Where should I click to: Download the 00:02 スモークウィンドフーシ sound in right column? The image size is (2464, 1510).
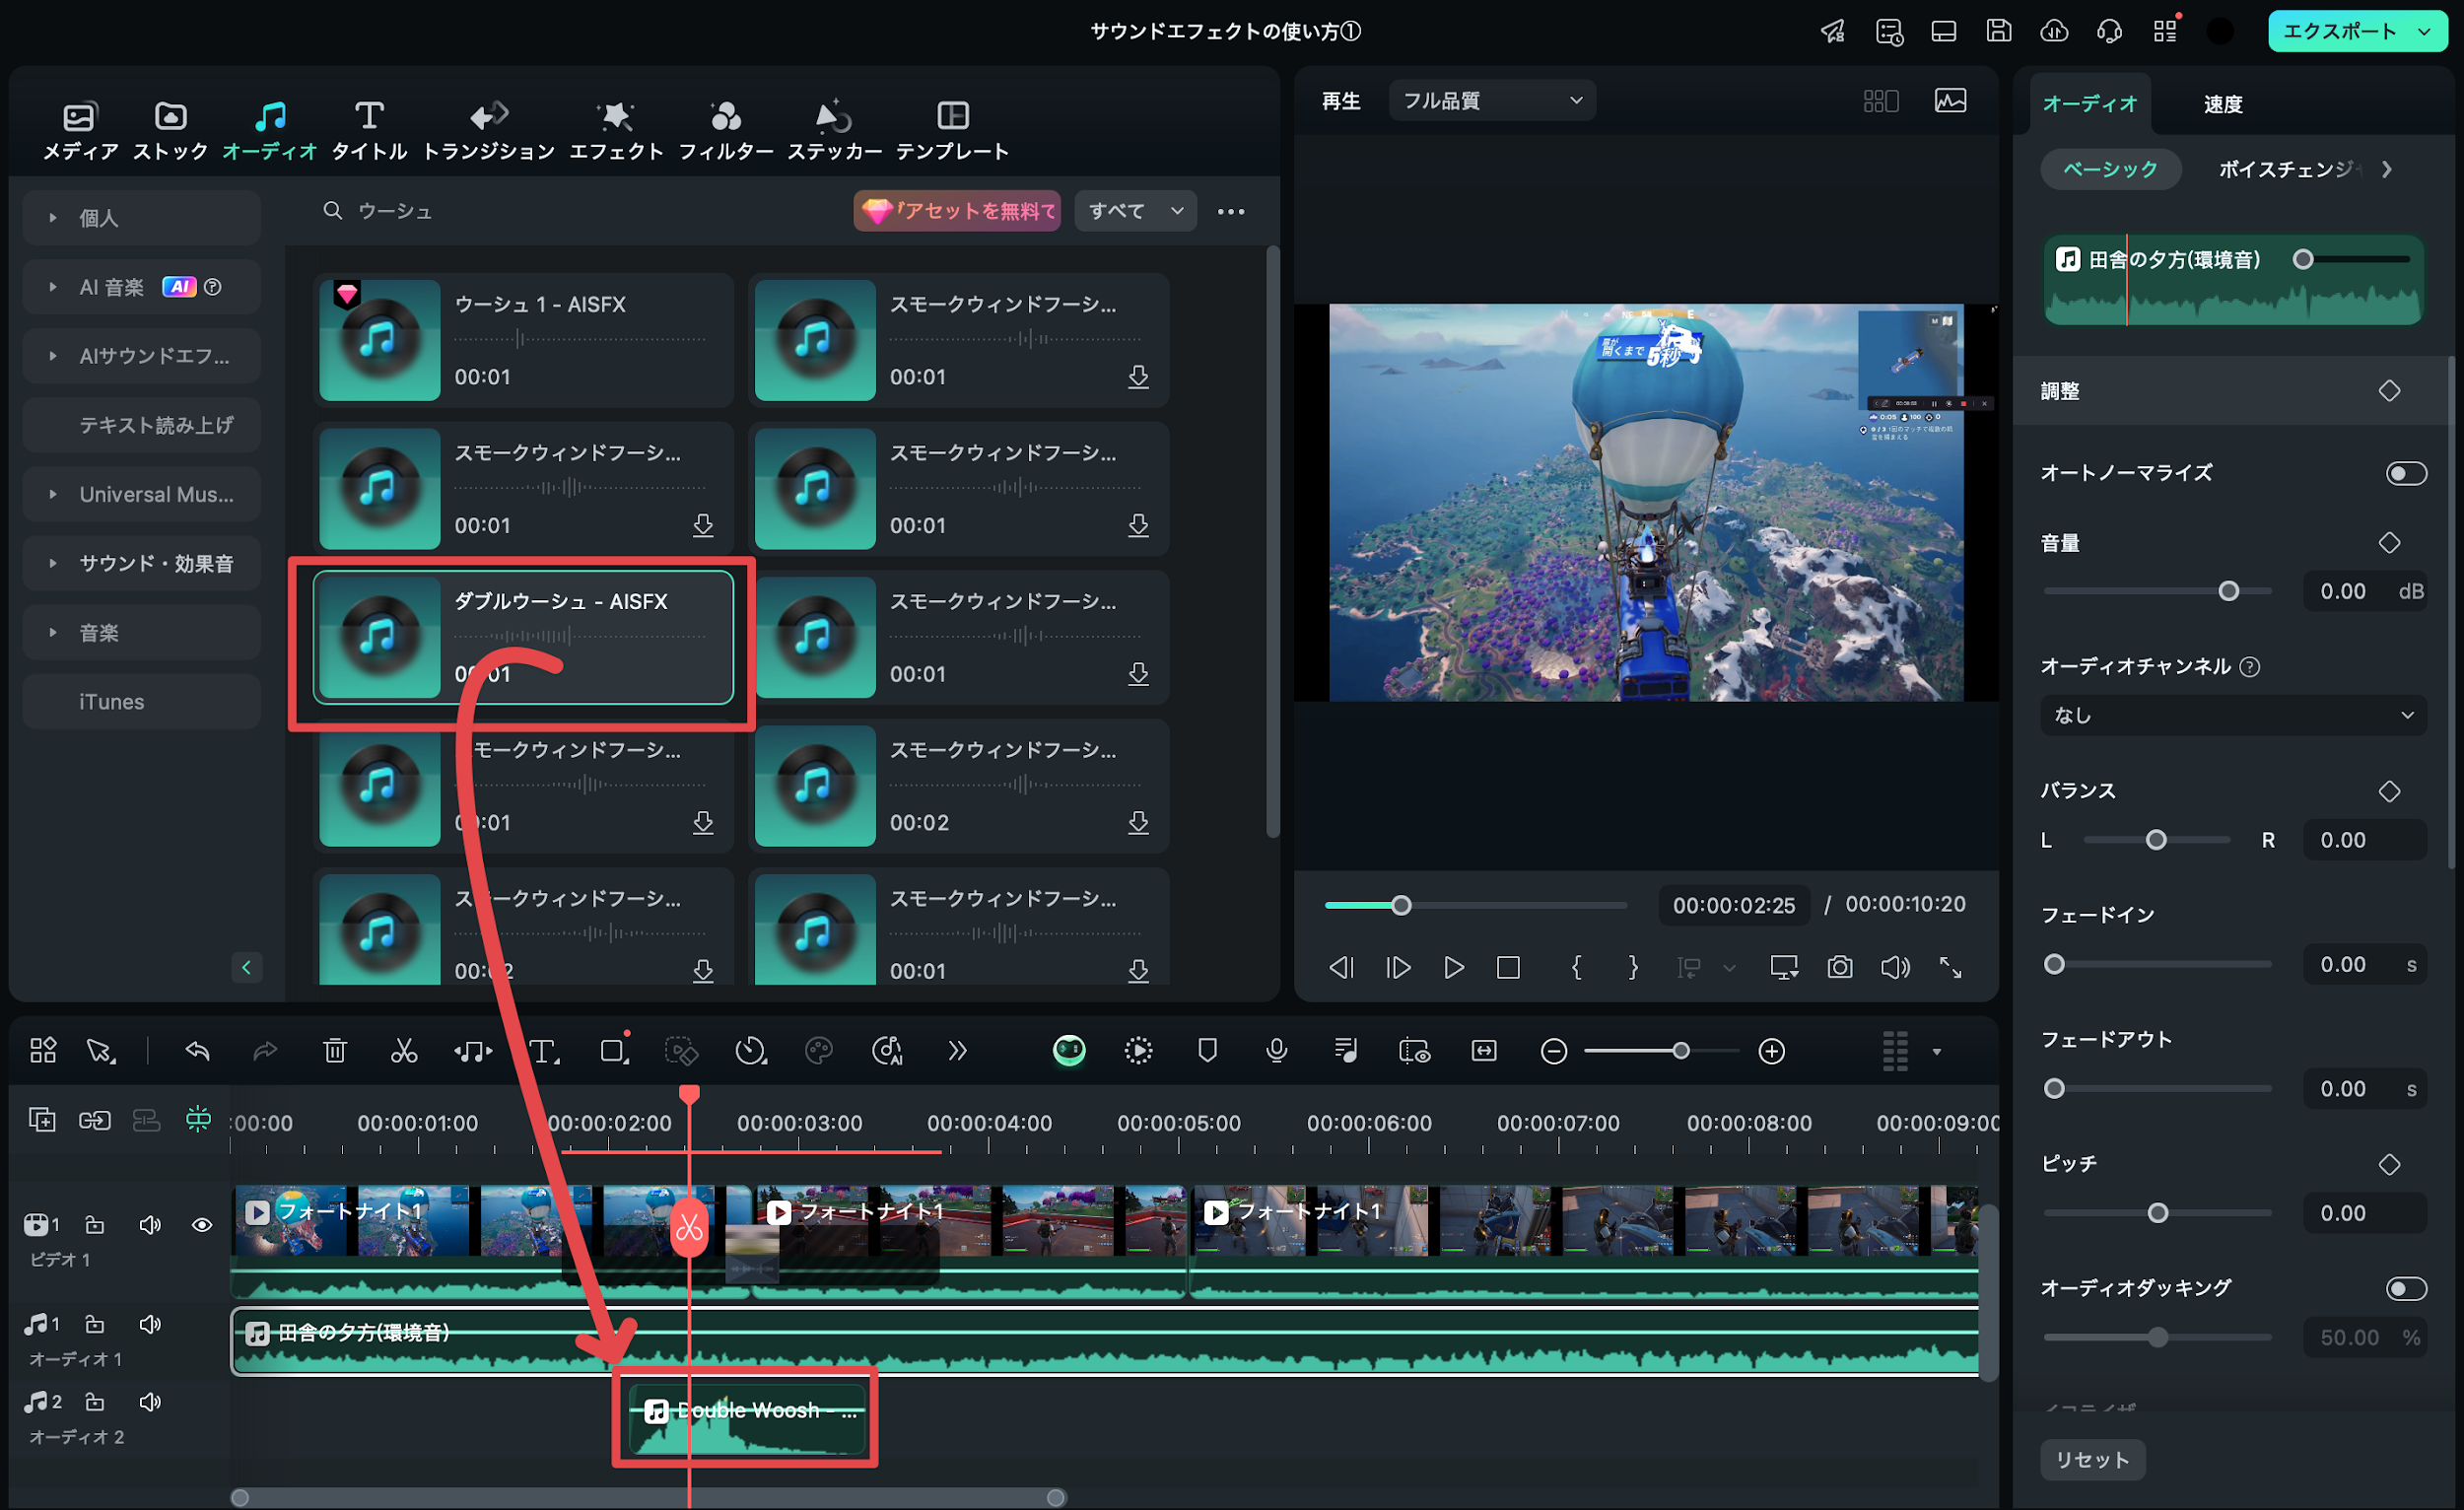1138,822
